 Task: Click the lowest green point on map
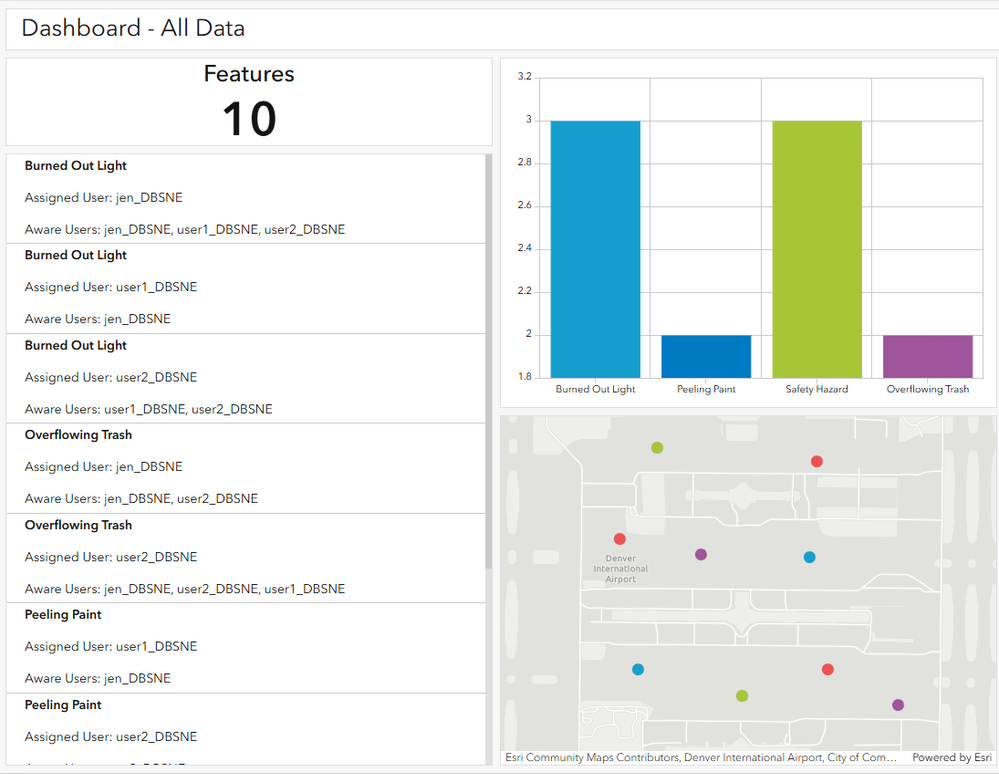pyautogui.click(x=742, y=696)
